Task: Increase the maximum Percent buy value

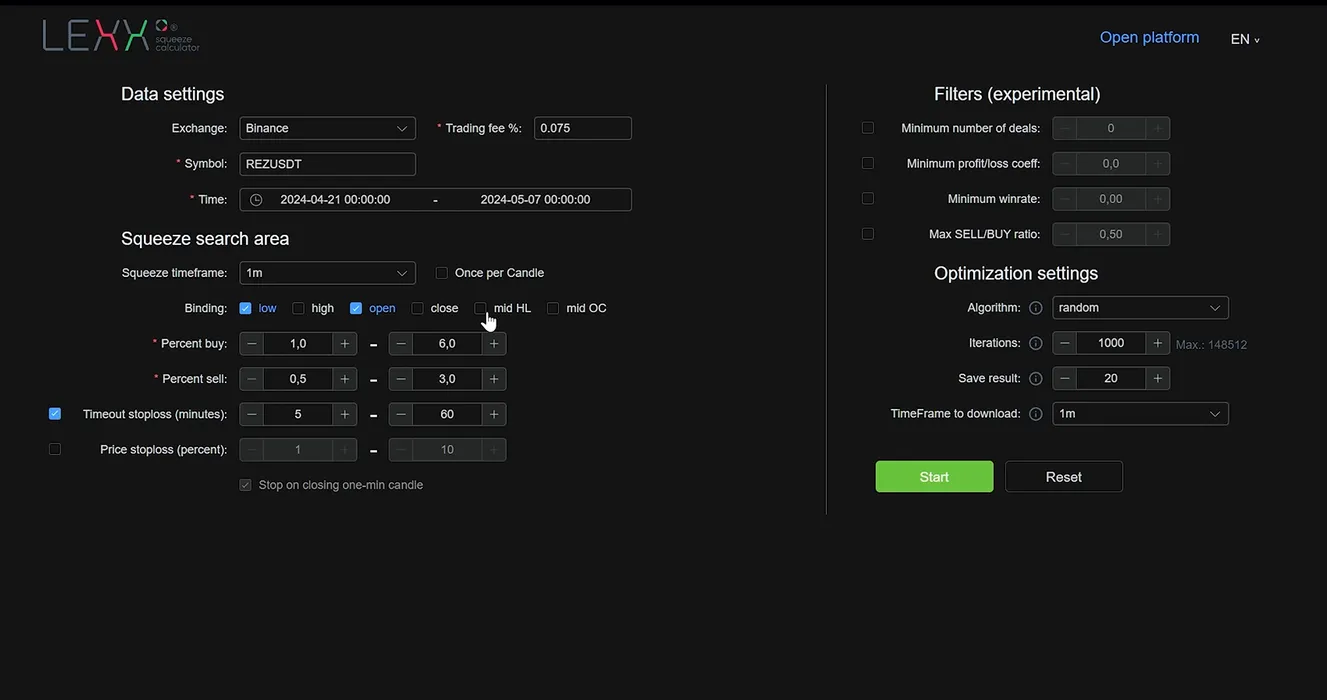Action: pyautogui.click(x=494, y=344)
